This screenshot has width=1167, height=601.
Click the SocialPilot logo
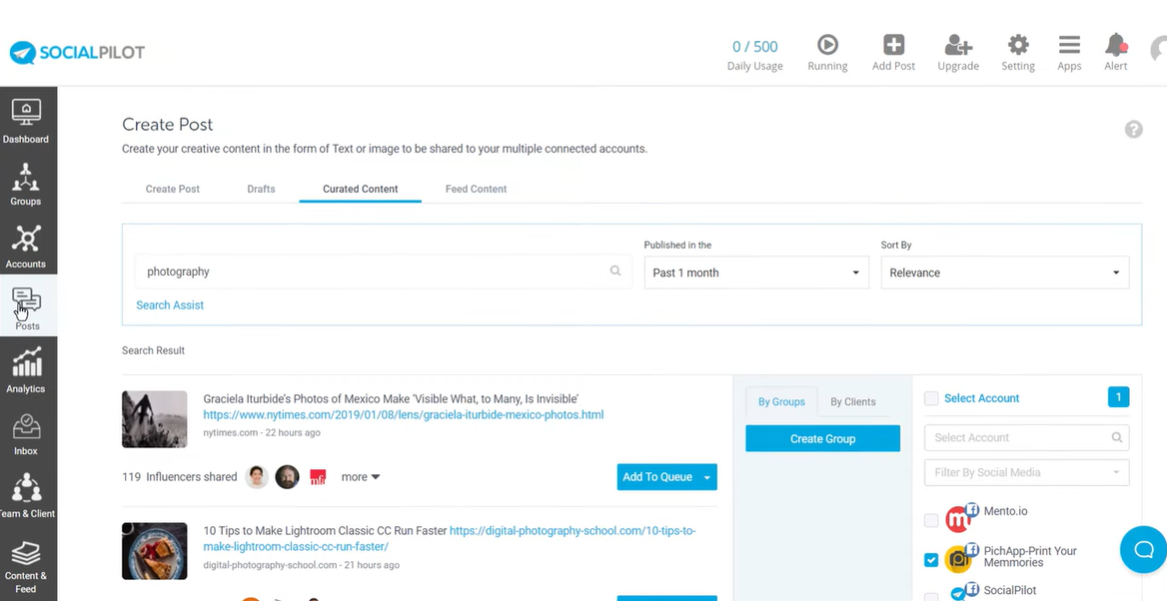click(77, 53)
